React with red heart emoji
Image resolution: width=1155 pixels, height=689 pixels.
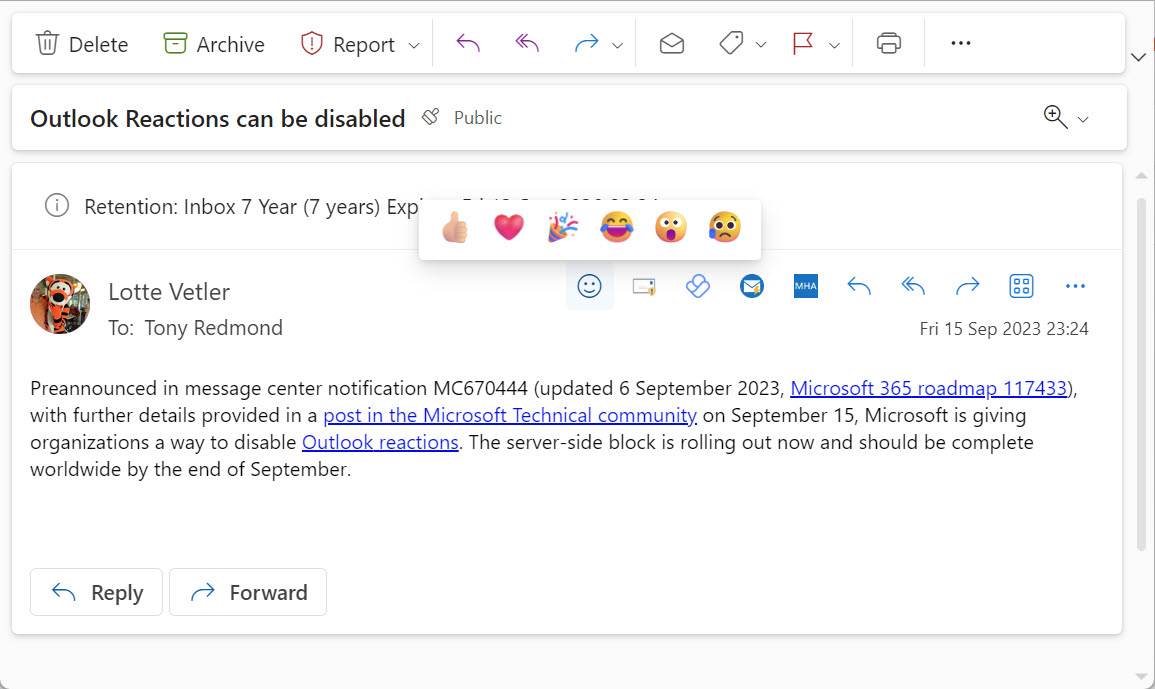tap(509, 227)
